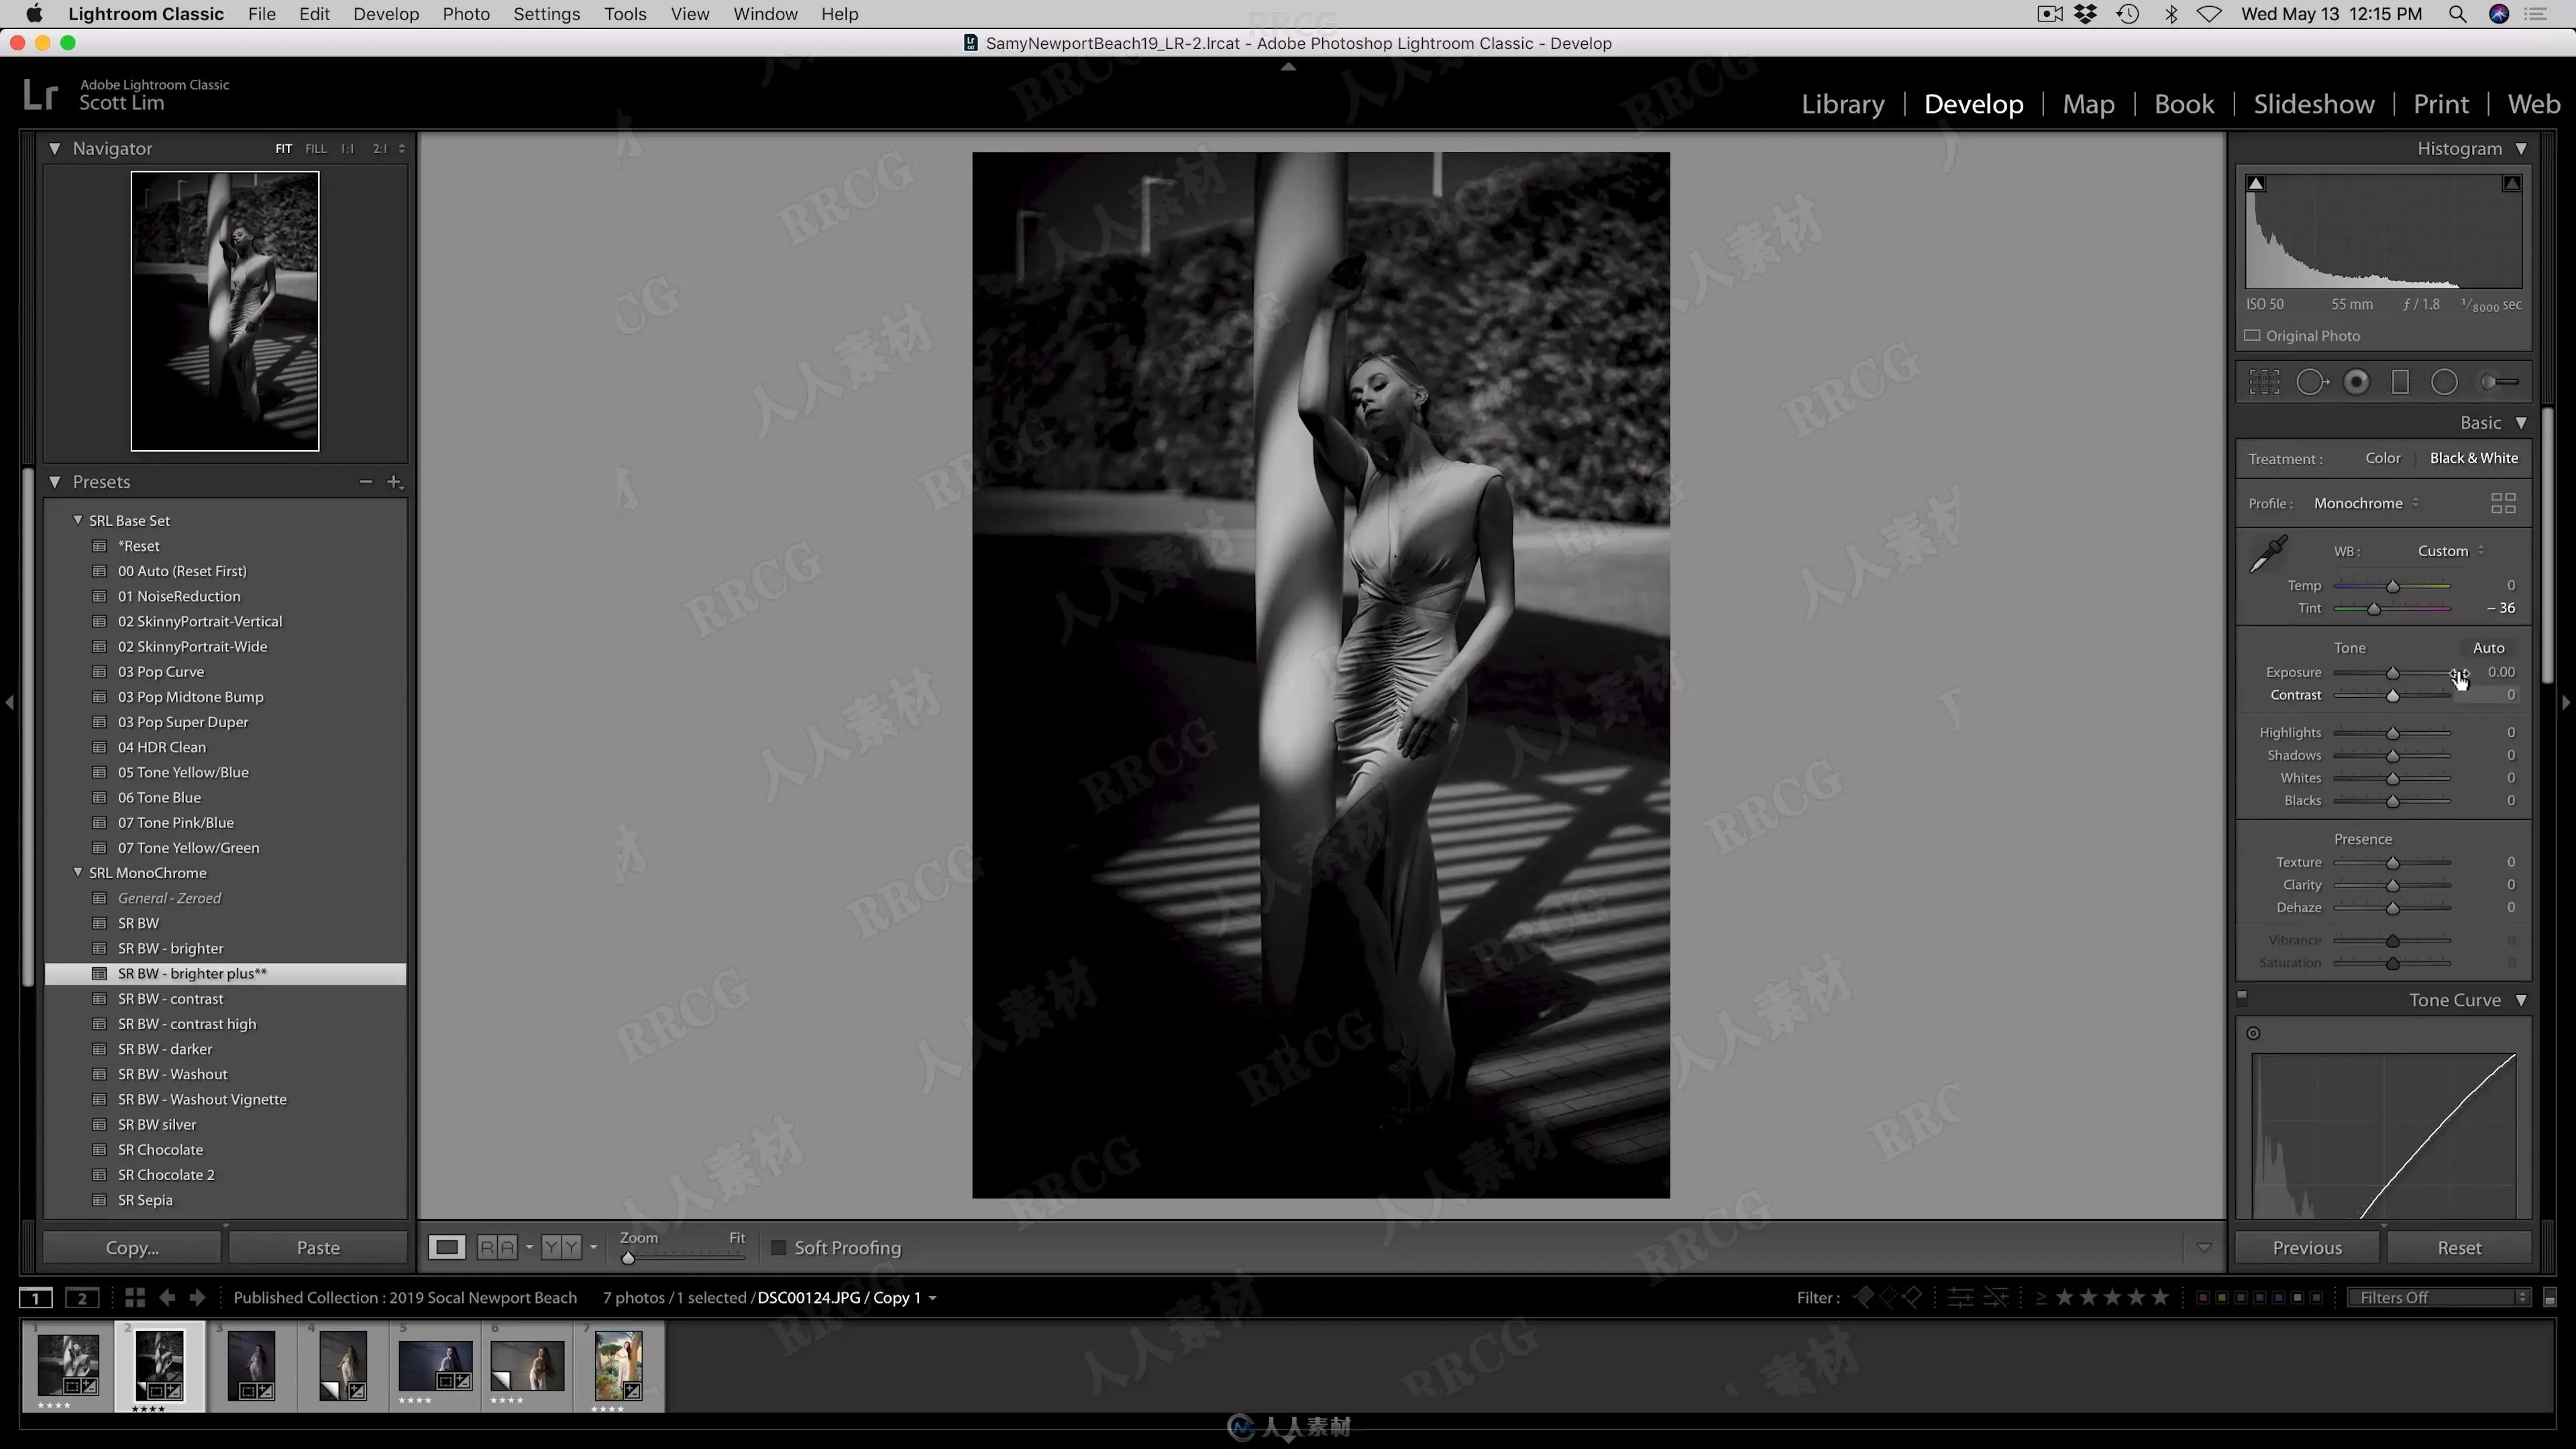The height and width of the screenshot is (1449, 2576).
Task: Set Navigator zoom to FILL
Action: click(x=316, y=149)
